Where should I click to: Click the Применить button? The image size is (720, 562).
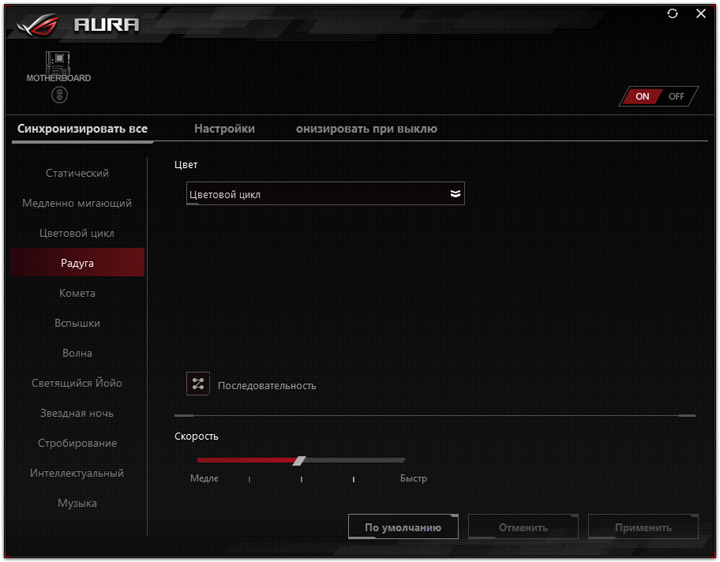[643, 527]
